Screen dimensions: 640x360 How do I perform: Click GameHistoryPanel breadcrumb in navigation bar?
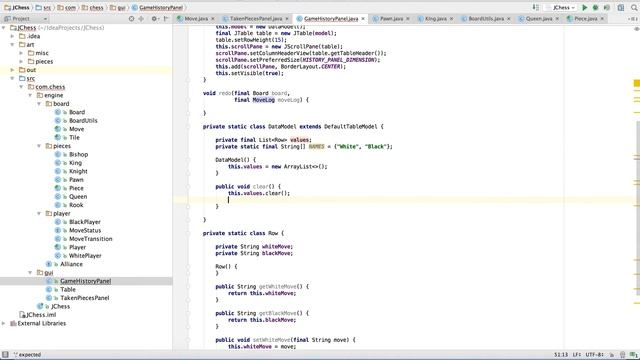(x=158, y=7)
